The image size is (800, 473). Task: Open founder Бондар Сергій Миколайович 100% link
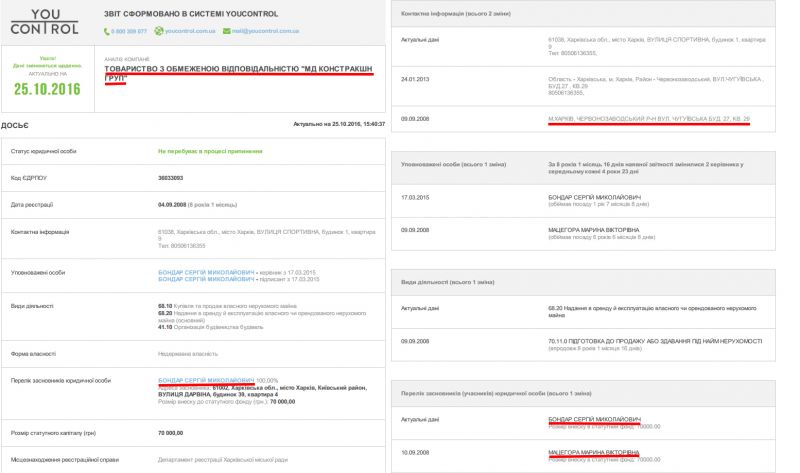(x=206, y=380)
